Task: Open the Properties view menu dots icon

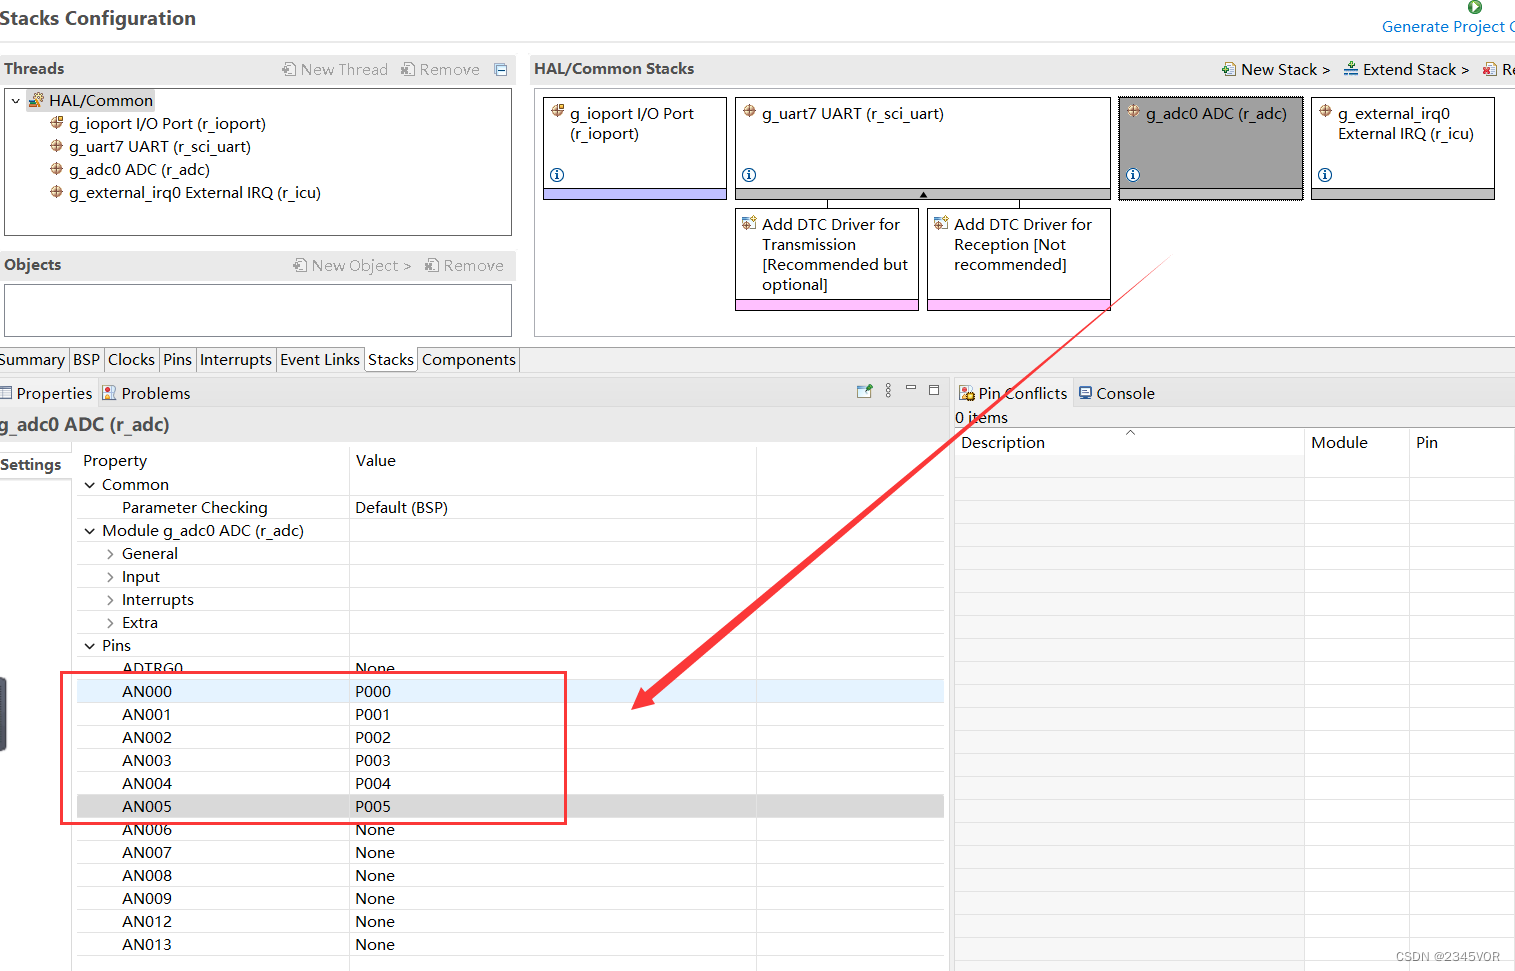Action: point(888,391)
